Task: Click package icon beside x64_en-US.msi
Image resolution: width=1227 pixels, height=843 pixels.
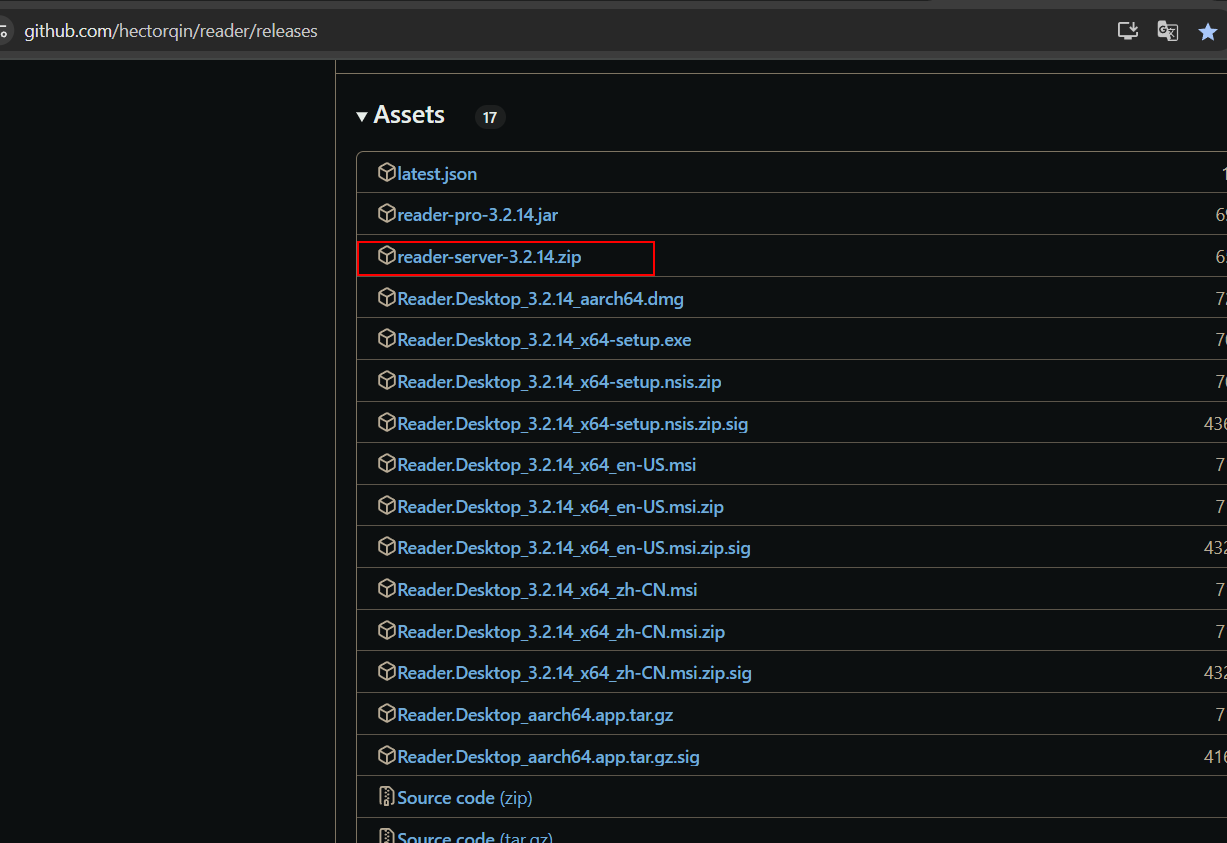Action: tap(387, 464)
